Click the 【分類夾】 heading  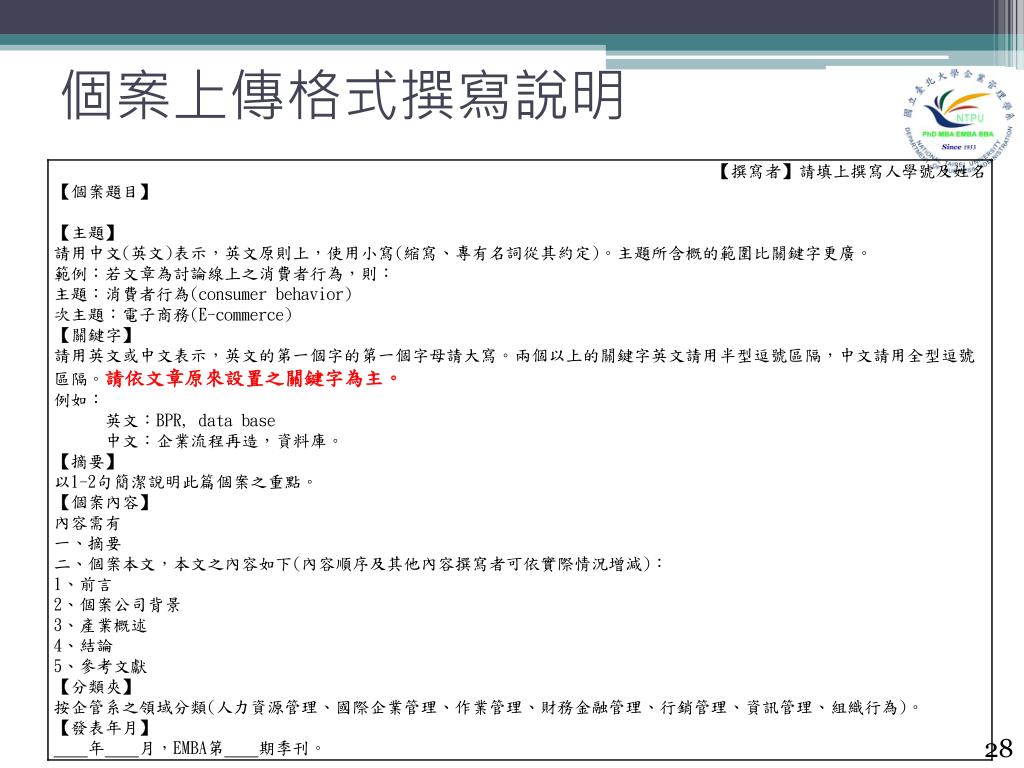pos(95,687)
